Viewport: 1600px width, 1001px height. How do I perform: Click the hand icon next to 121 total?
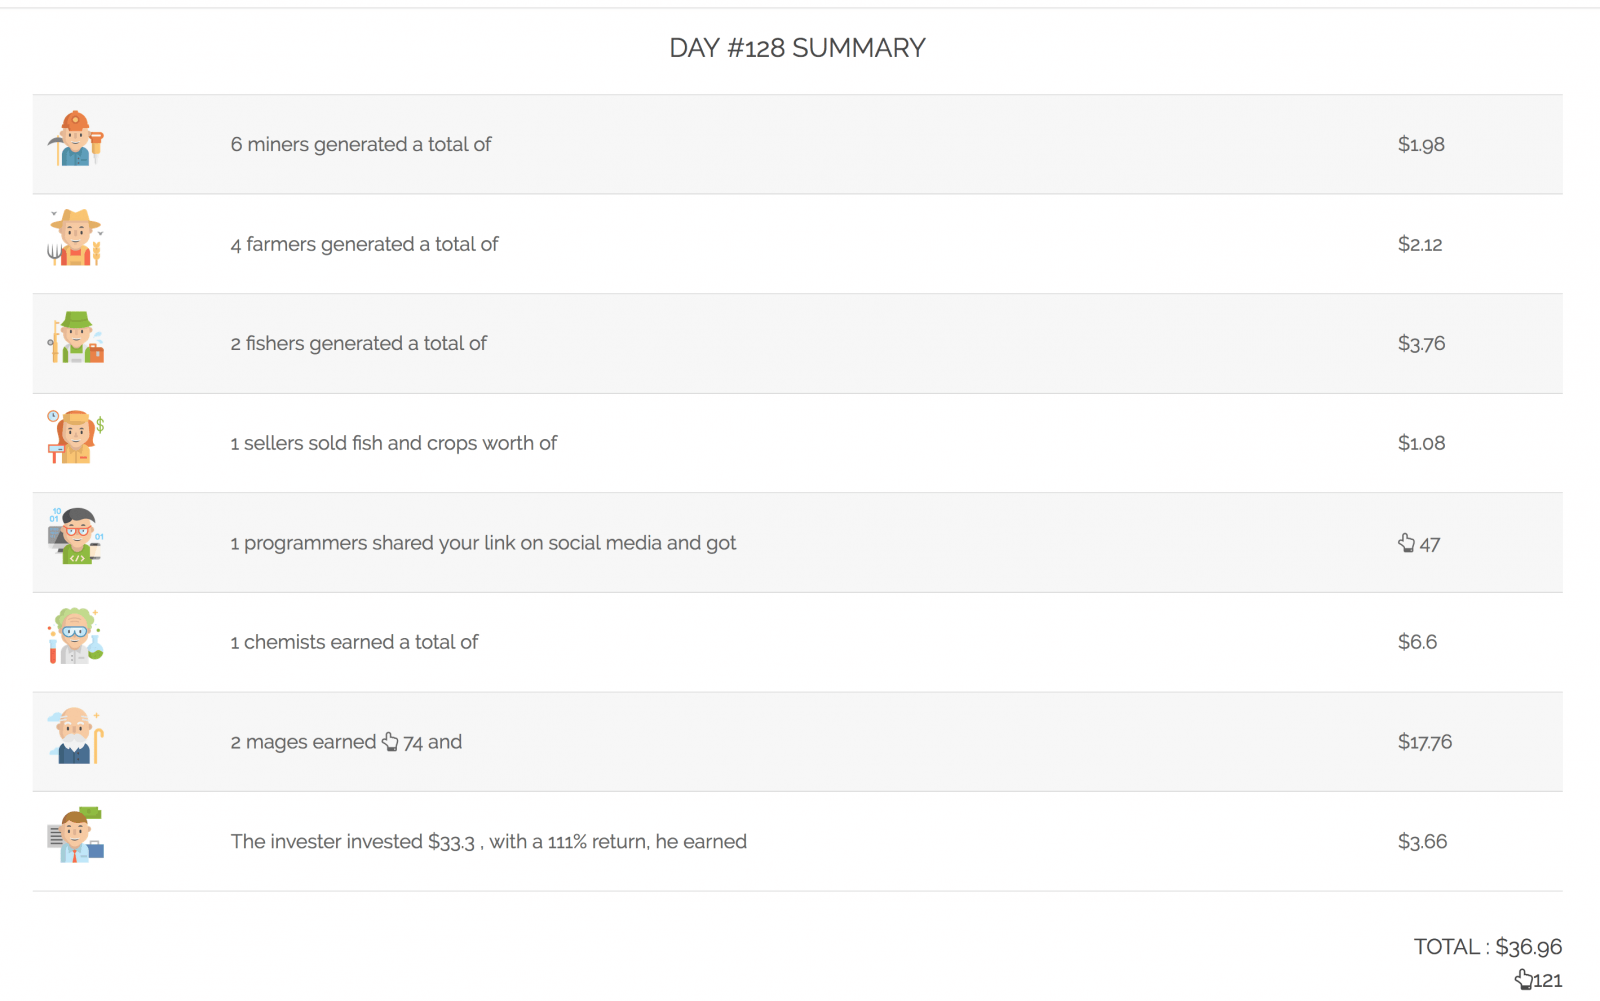(x=1523, y=979)
